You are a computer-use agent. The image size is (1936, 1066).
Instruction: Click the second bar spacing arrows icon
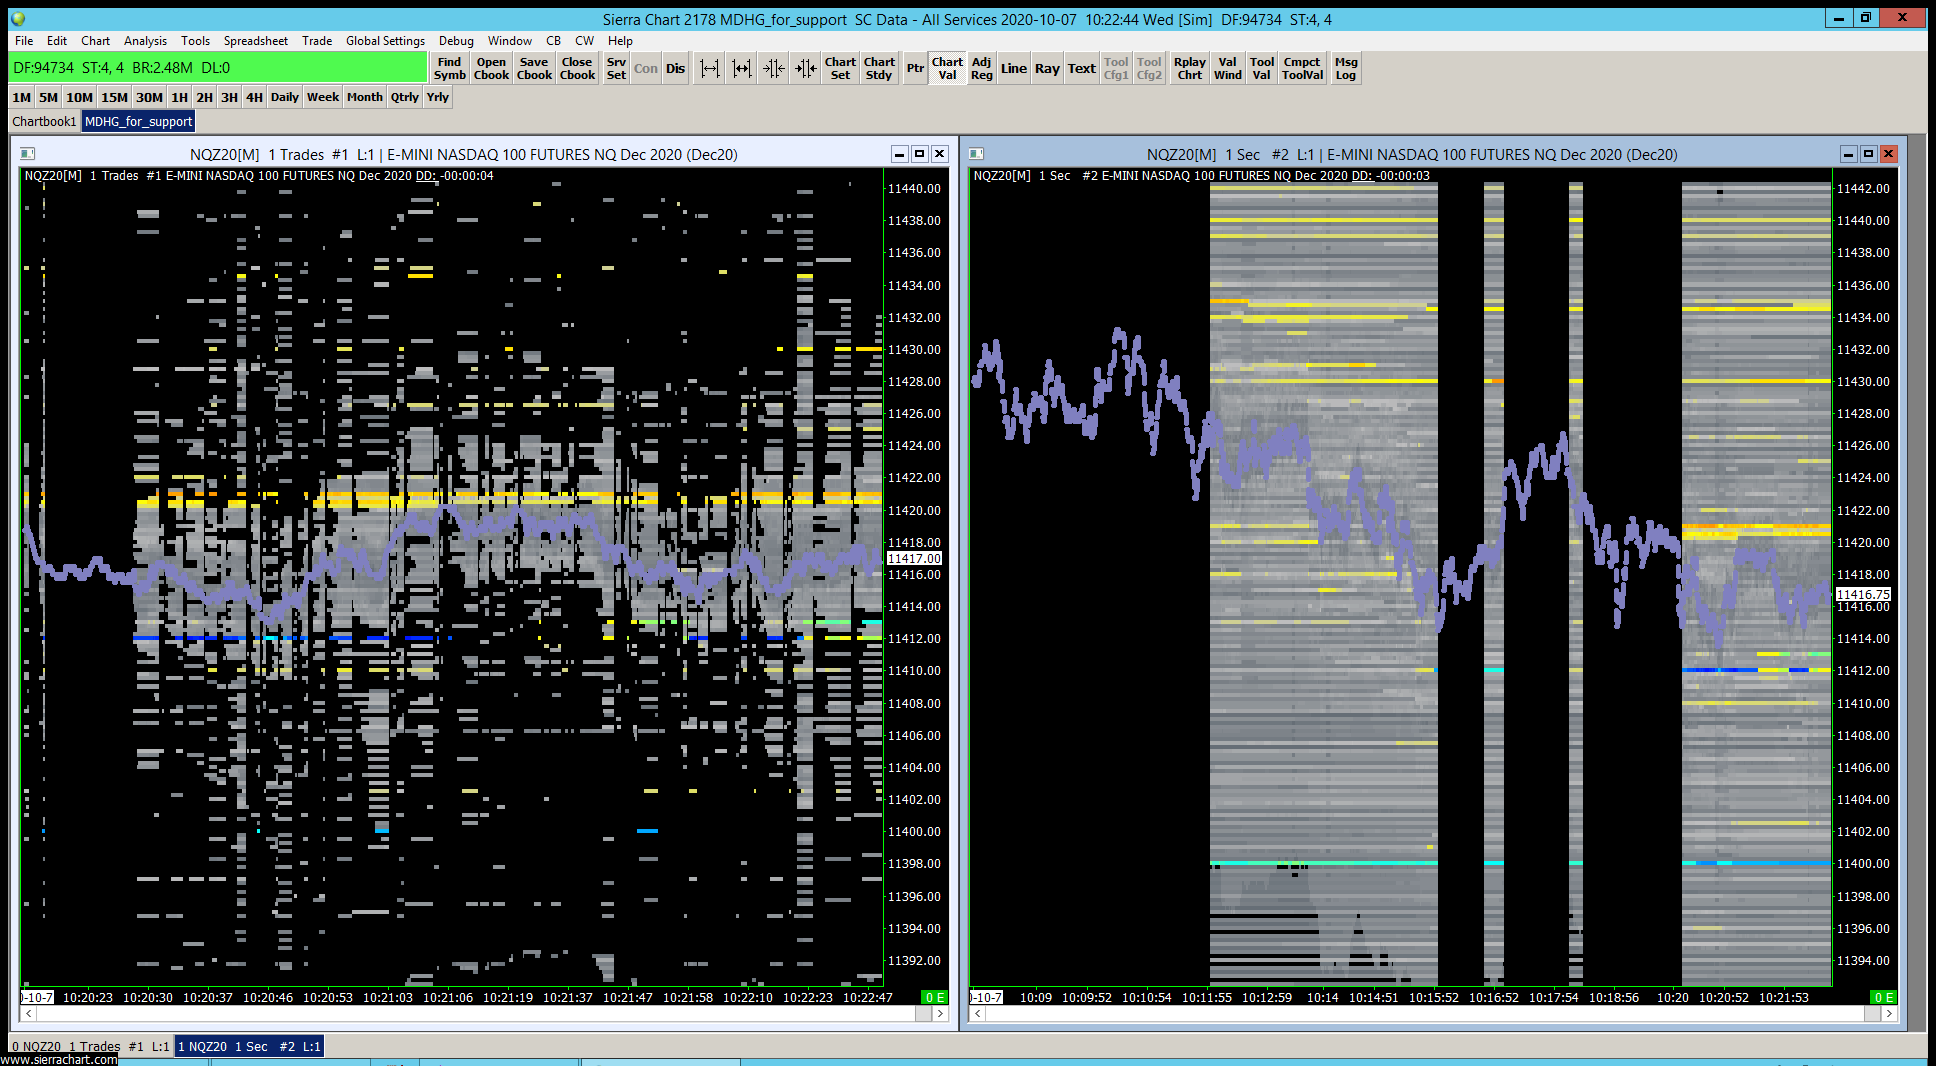741,68
